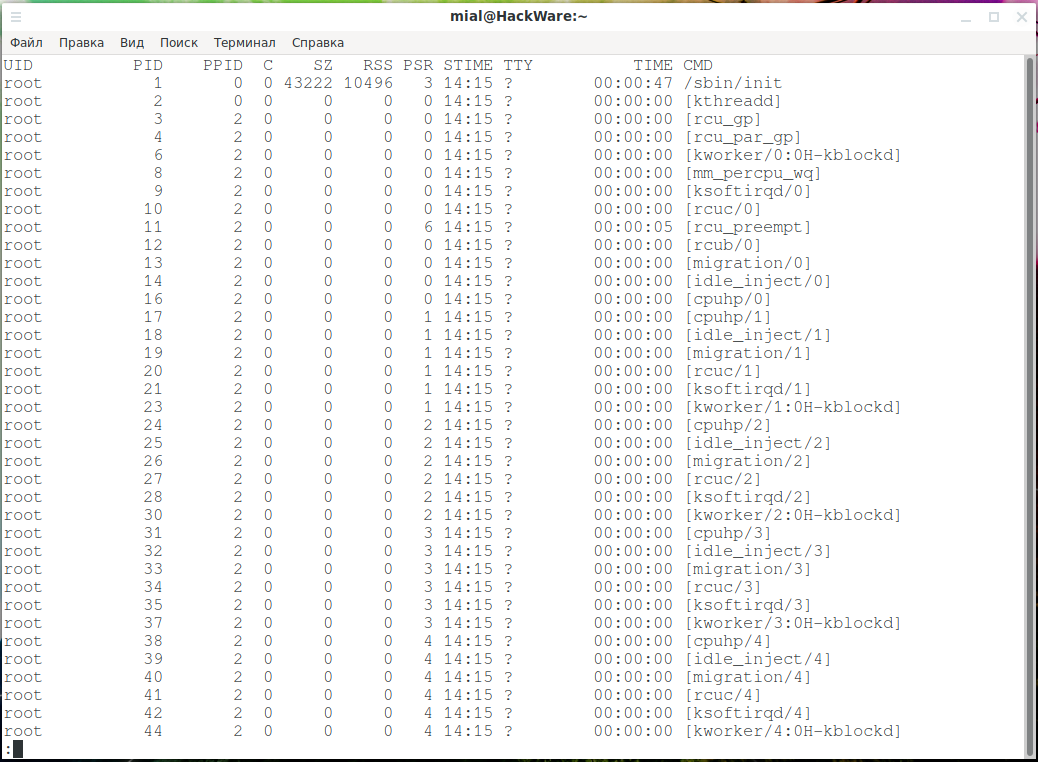
Task: Click the pager prompt cursor at bottom
Action: pos(17,749)
